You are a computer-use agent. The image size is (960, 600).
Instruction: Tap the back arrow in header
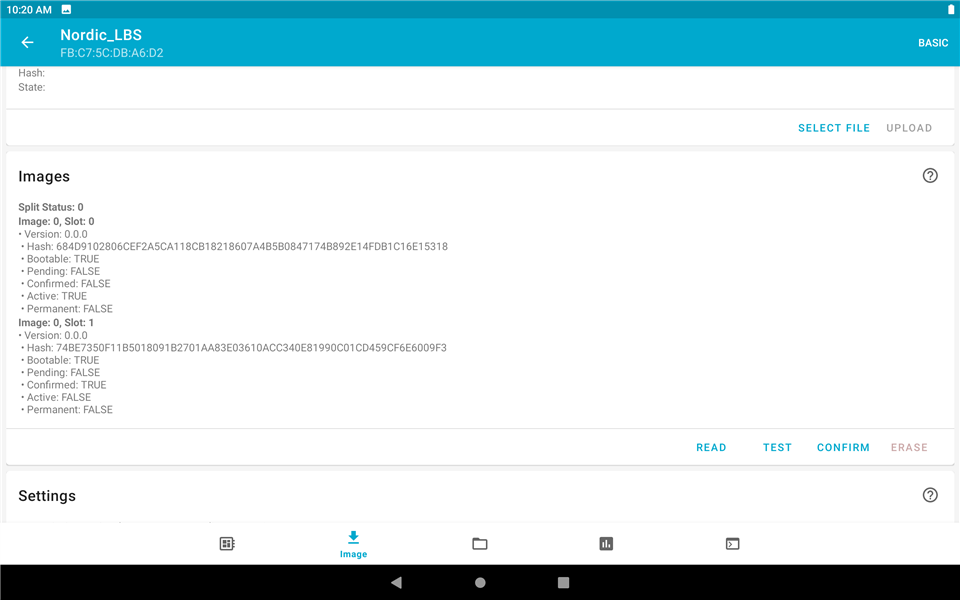(28, 42)
